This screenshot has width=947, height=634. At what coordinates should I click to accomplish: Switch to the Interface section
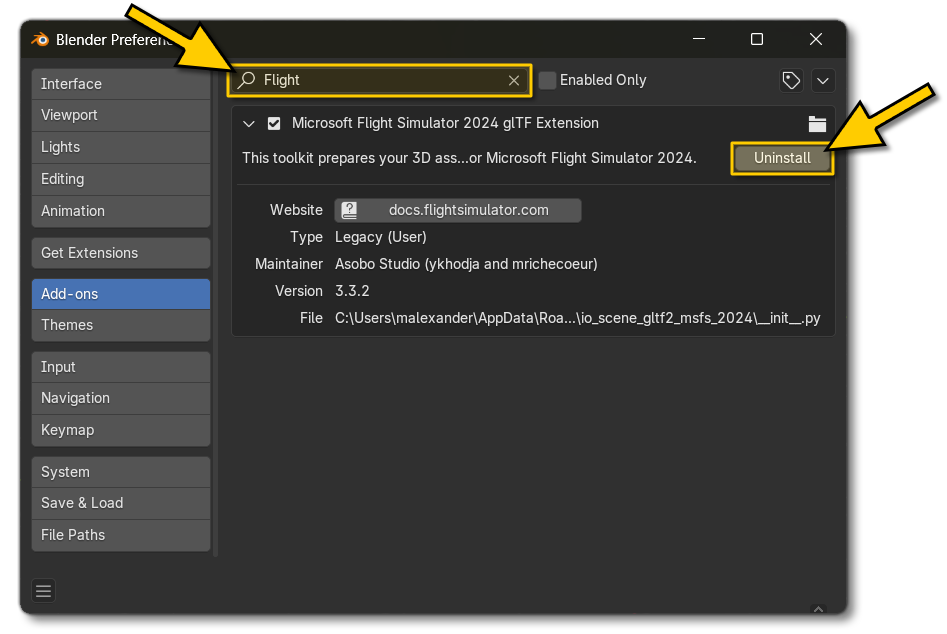point(120,84)
